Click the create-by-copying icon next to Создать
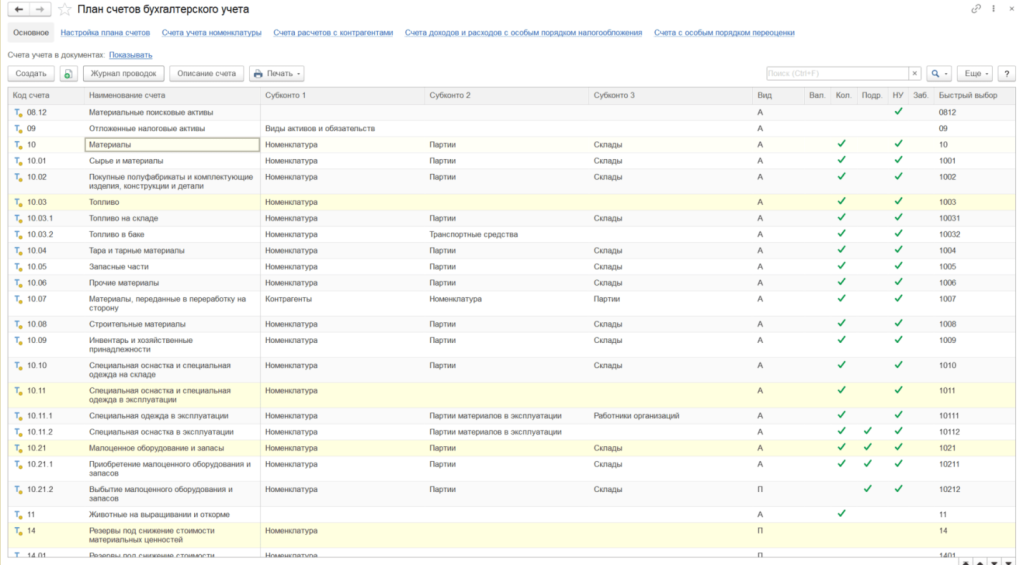Screen dimensions: 1023x565 (68, 74)
